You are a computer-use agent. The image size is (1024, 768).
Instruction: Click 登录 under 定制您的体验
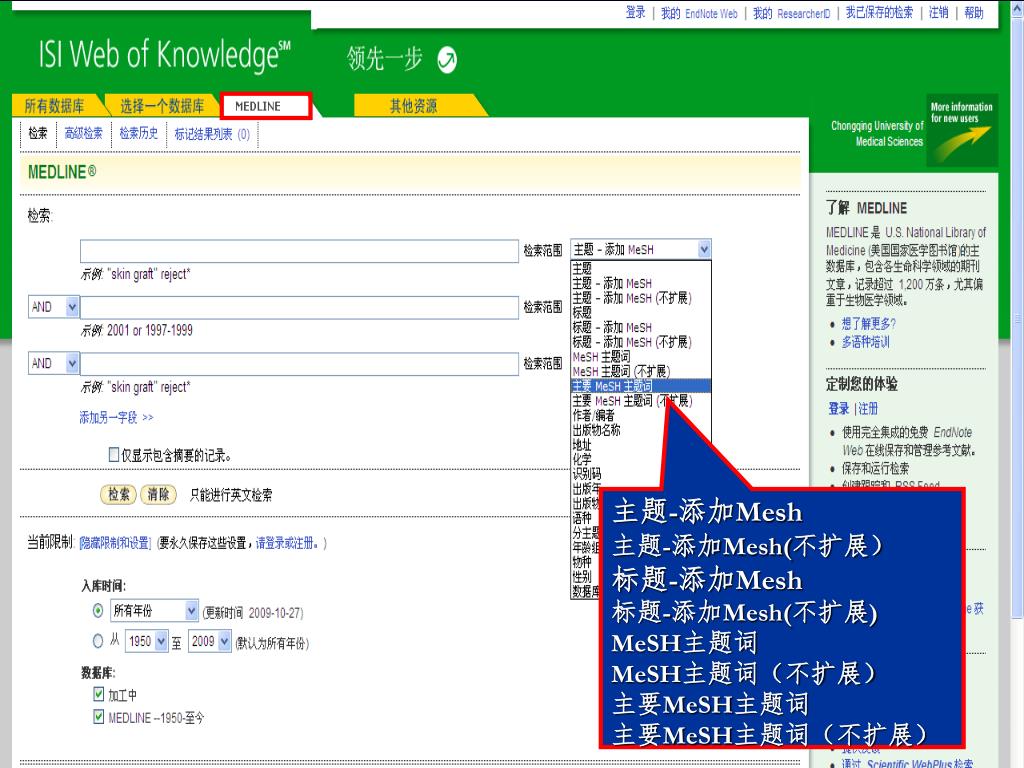coord(839,409)
